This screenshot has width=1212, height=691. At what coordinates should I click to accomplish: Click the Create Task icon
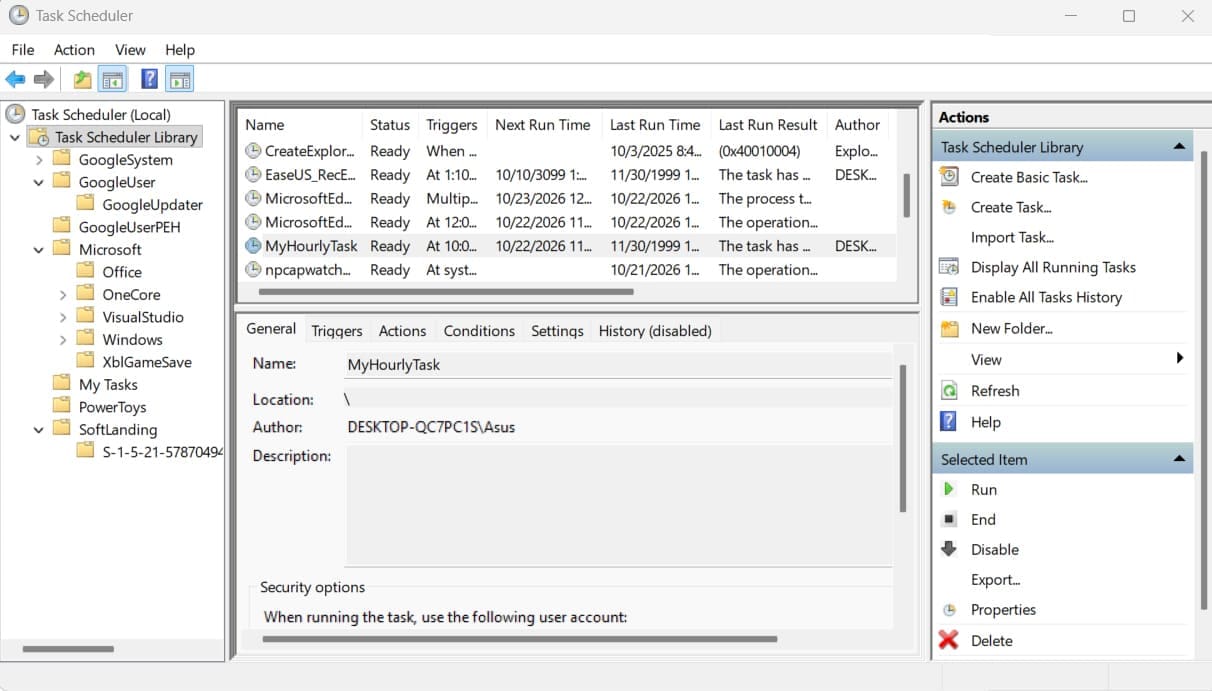click(949, 207)
